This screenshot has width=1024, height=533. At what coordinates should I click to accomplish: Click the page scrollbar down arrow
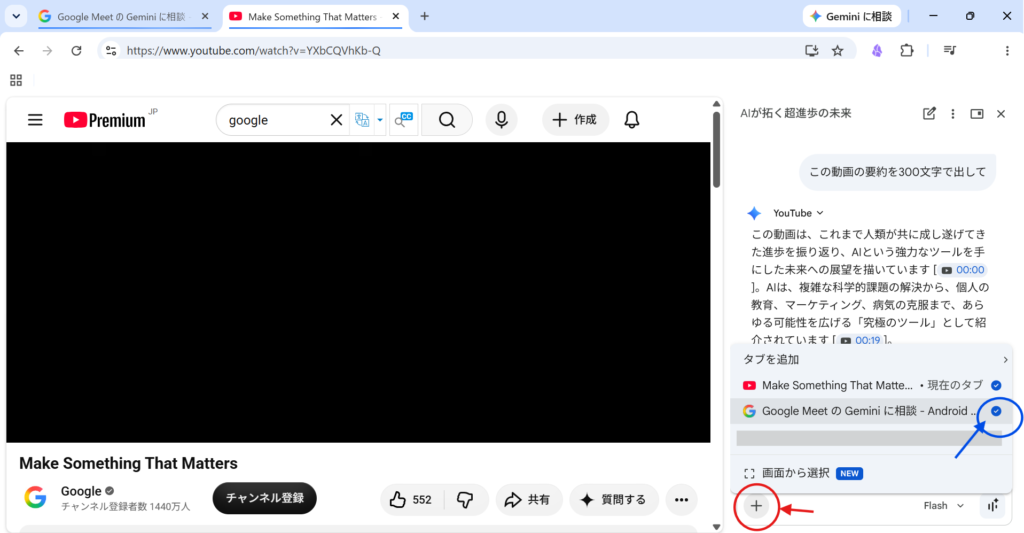click(716, 526)
